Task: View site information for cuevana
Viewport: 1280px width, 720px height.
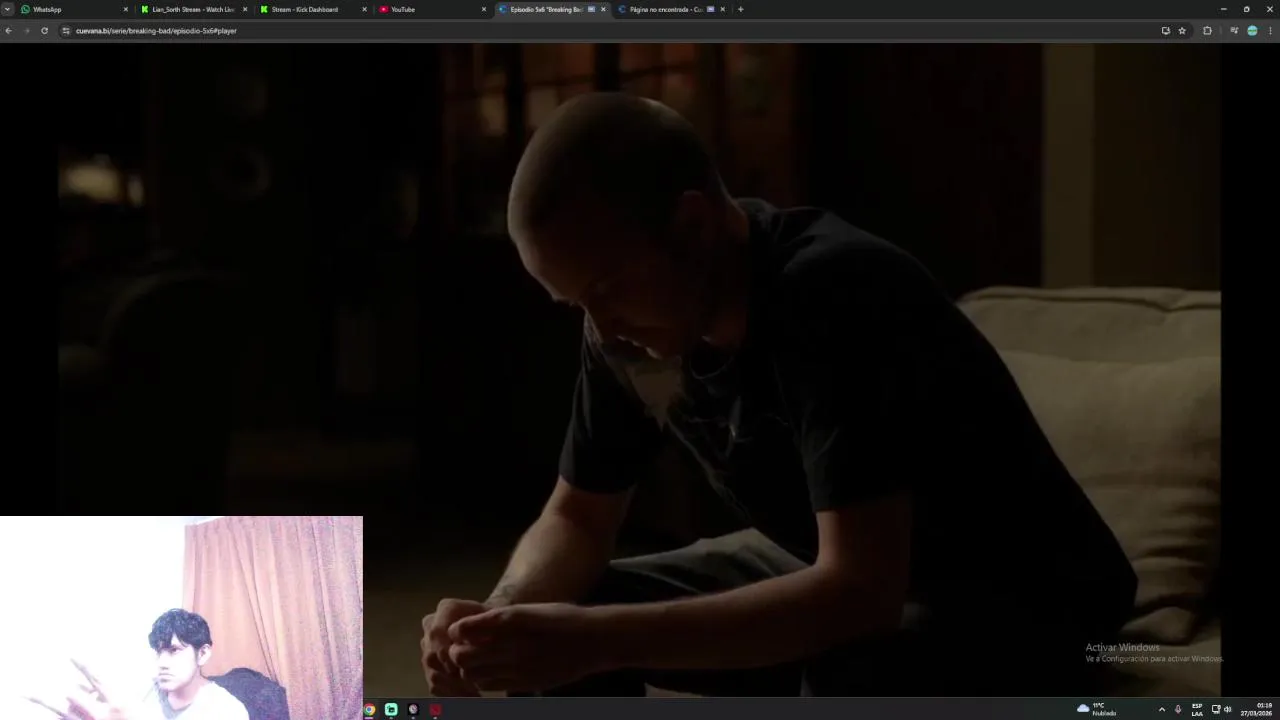Action: pyautogui.click(x=66, y=31)
